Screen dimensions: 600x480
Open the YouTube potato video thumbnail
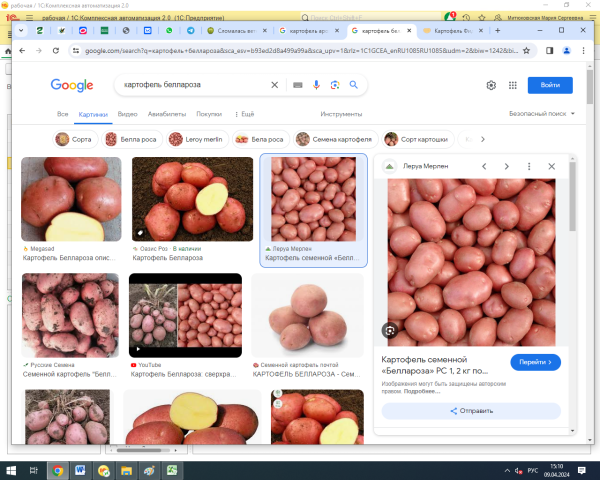pos(186,317)
